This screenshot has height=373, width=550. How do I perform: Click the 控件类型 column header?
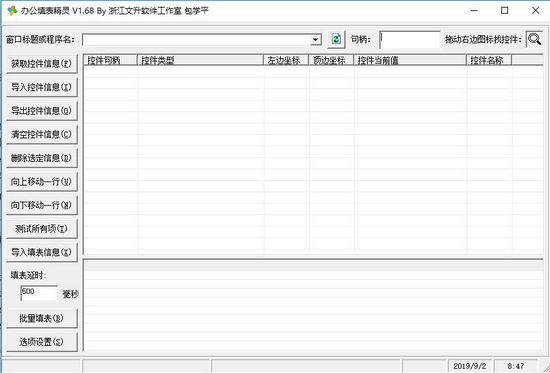click(x=200, y=60)
